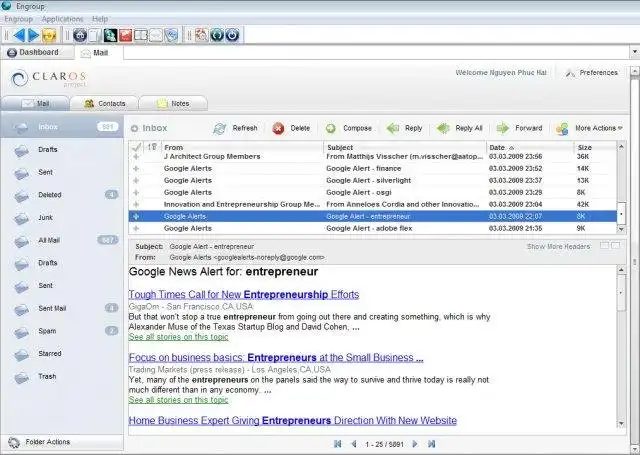The height and width of the screenshot is (455, 640).
Task: Open tab list dropdown arrow at tab bar end
Action: click(635, 52)
